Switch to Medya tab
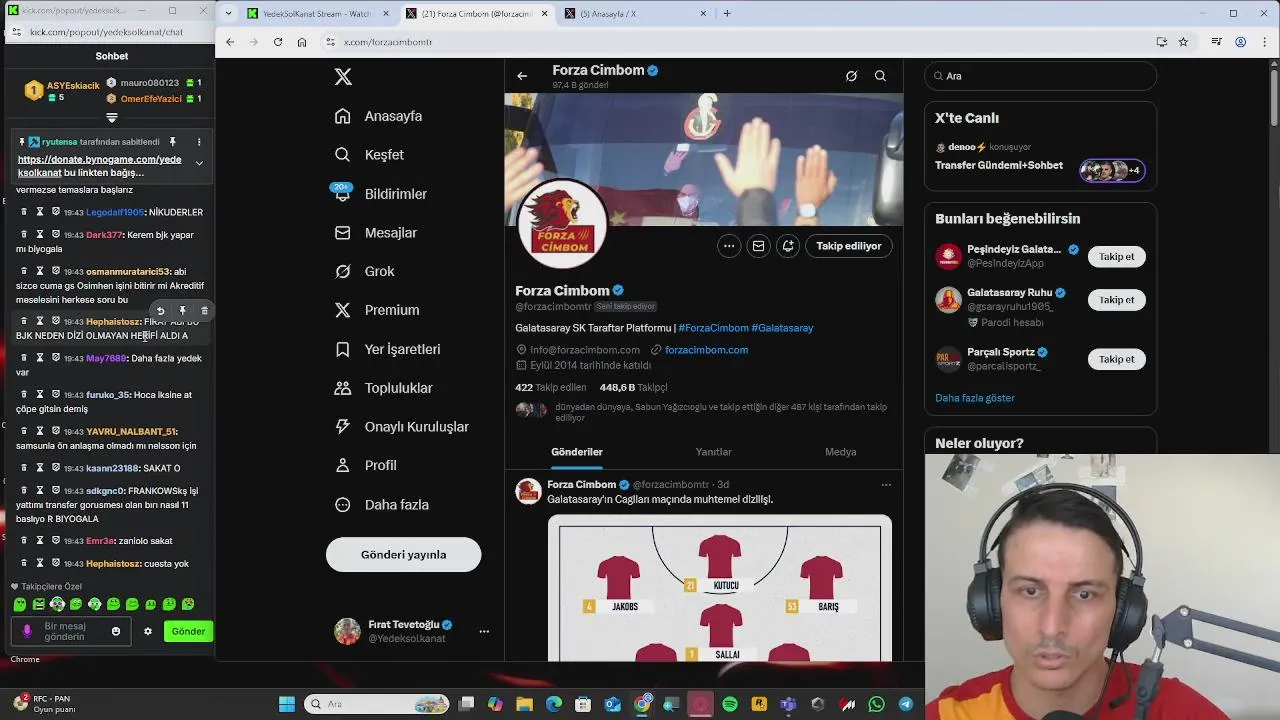Screen dimensions: 1280x720 (841, 452)
